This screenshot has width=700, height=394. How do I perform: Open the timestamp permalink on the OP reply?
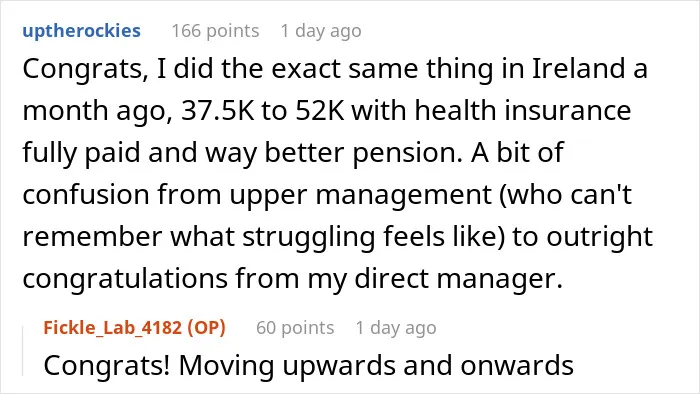(x=396, y=328)
